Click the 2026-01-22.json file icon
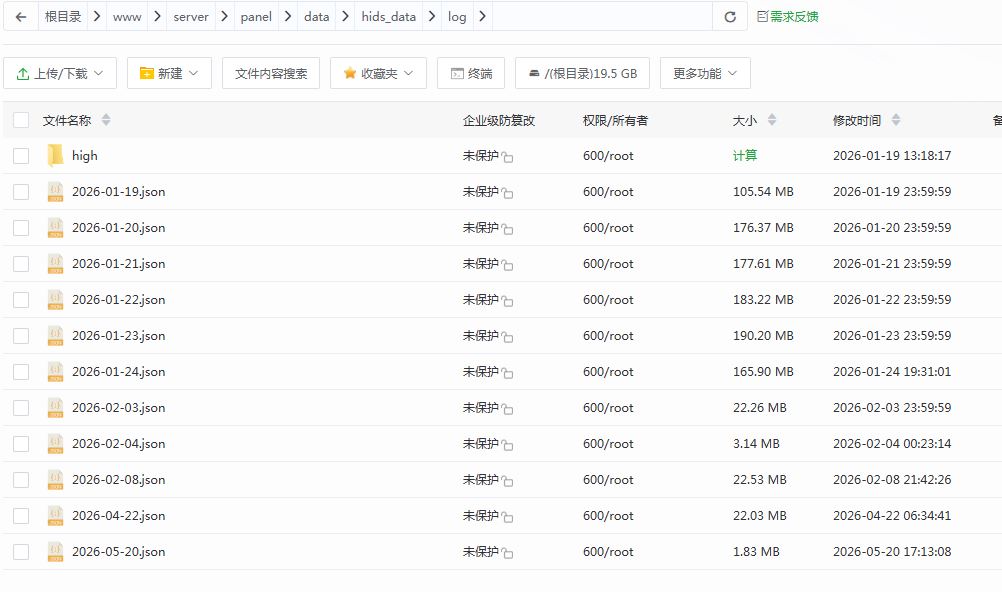Viewport: 1002px width, 592px height. tap(56, 300)
